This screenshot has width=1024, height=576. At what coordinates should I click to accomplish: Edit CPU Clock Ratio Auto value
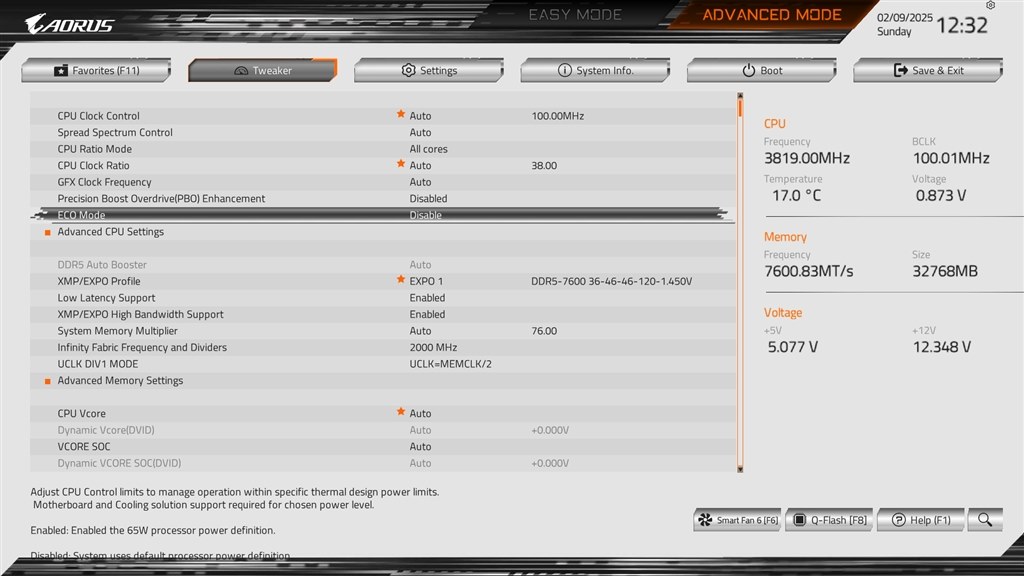click(x=420, y=165)
